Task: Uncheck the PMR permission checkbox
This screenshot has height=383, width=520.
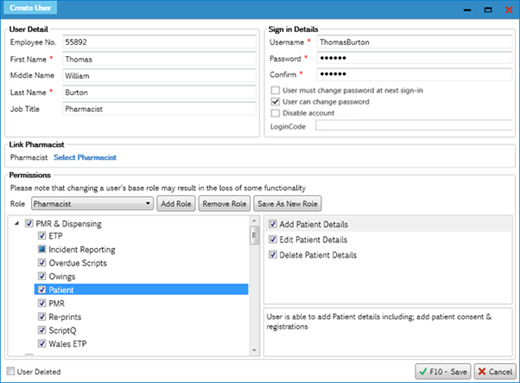Action: [x=42, y=303]
